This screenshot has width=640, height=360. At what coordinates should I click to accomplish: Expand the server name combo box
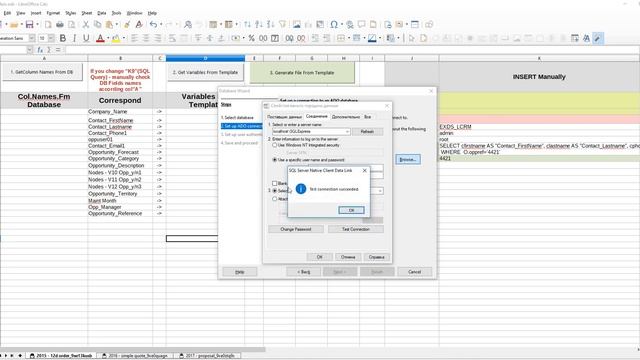click(x=347, y=131)
